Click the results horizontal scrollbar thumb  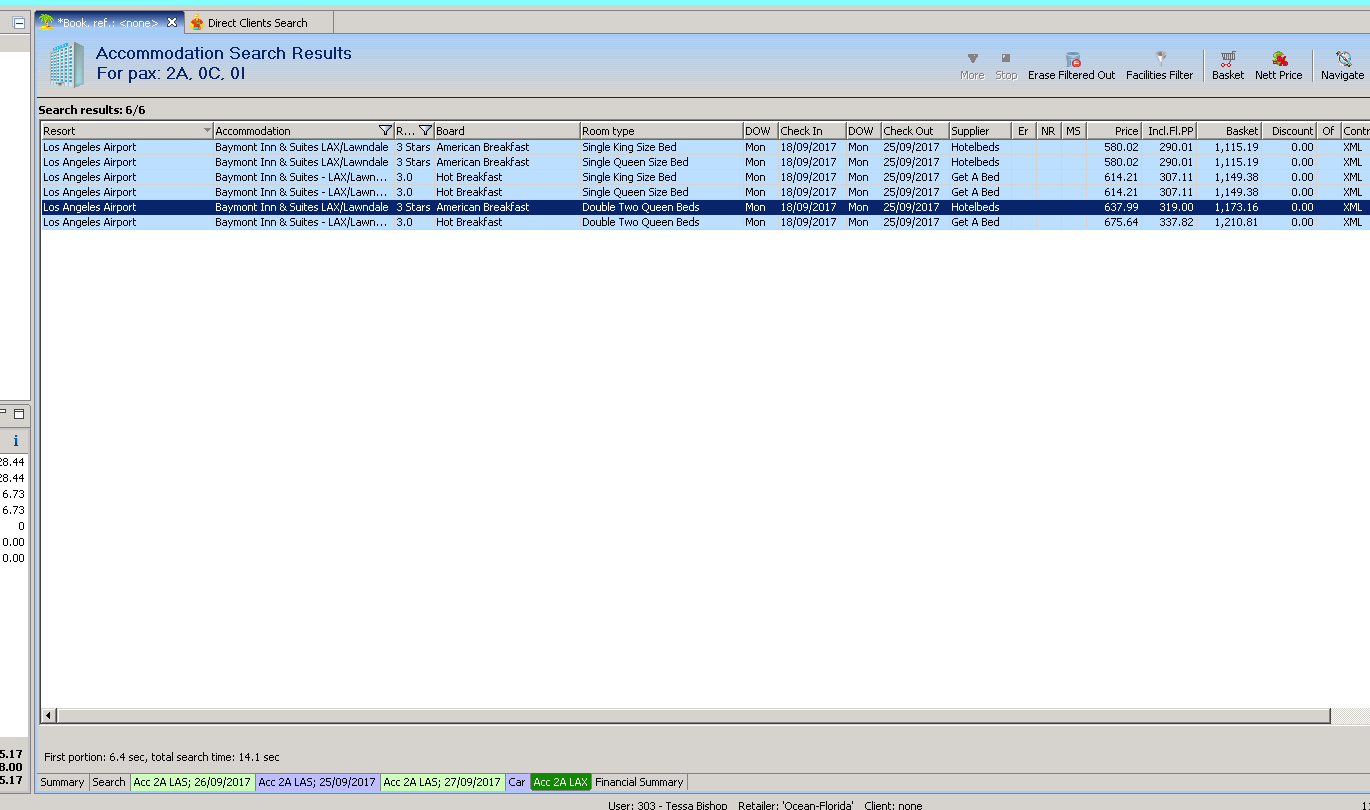click(693, 716)
